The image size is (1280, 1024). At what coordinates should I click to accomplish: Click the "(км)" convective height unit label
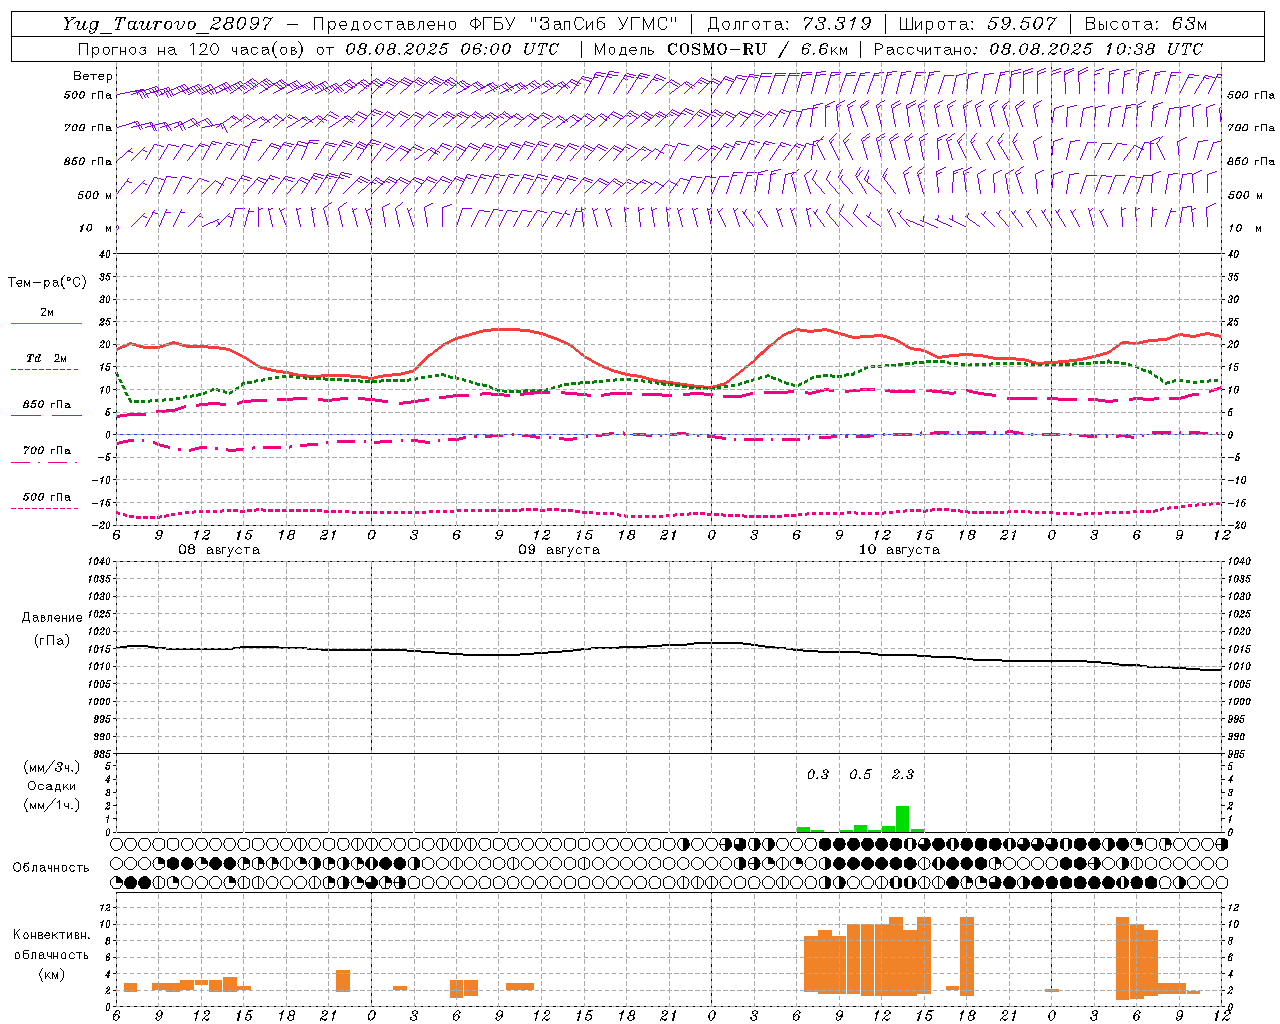pos(51,974)
